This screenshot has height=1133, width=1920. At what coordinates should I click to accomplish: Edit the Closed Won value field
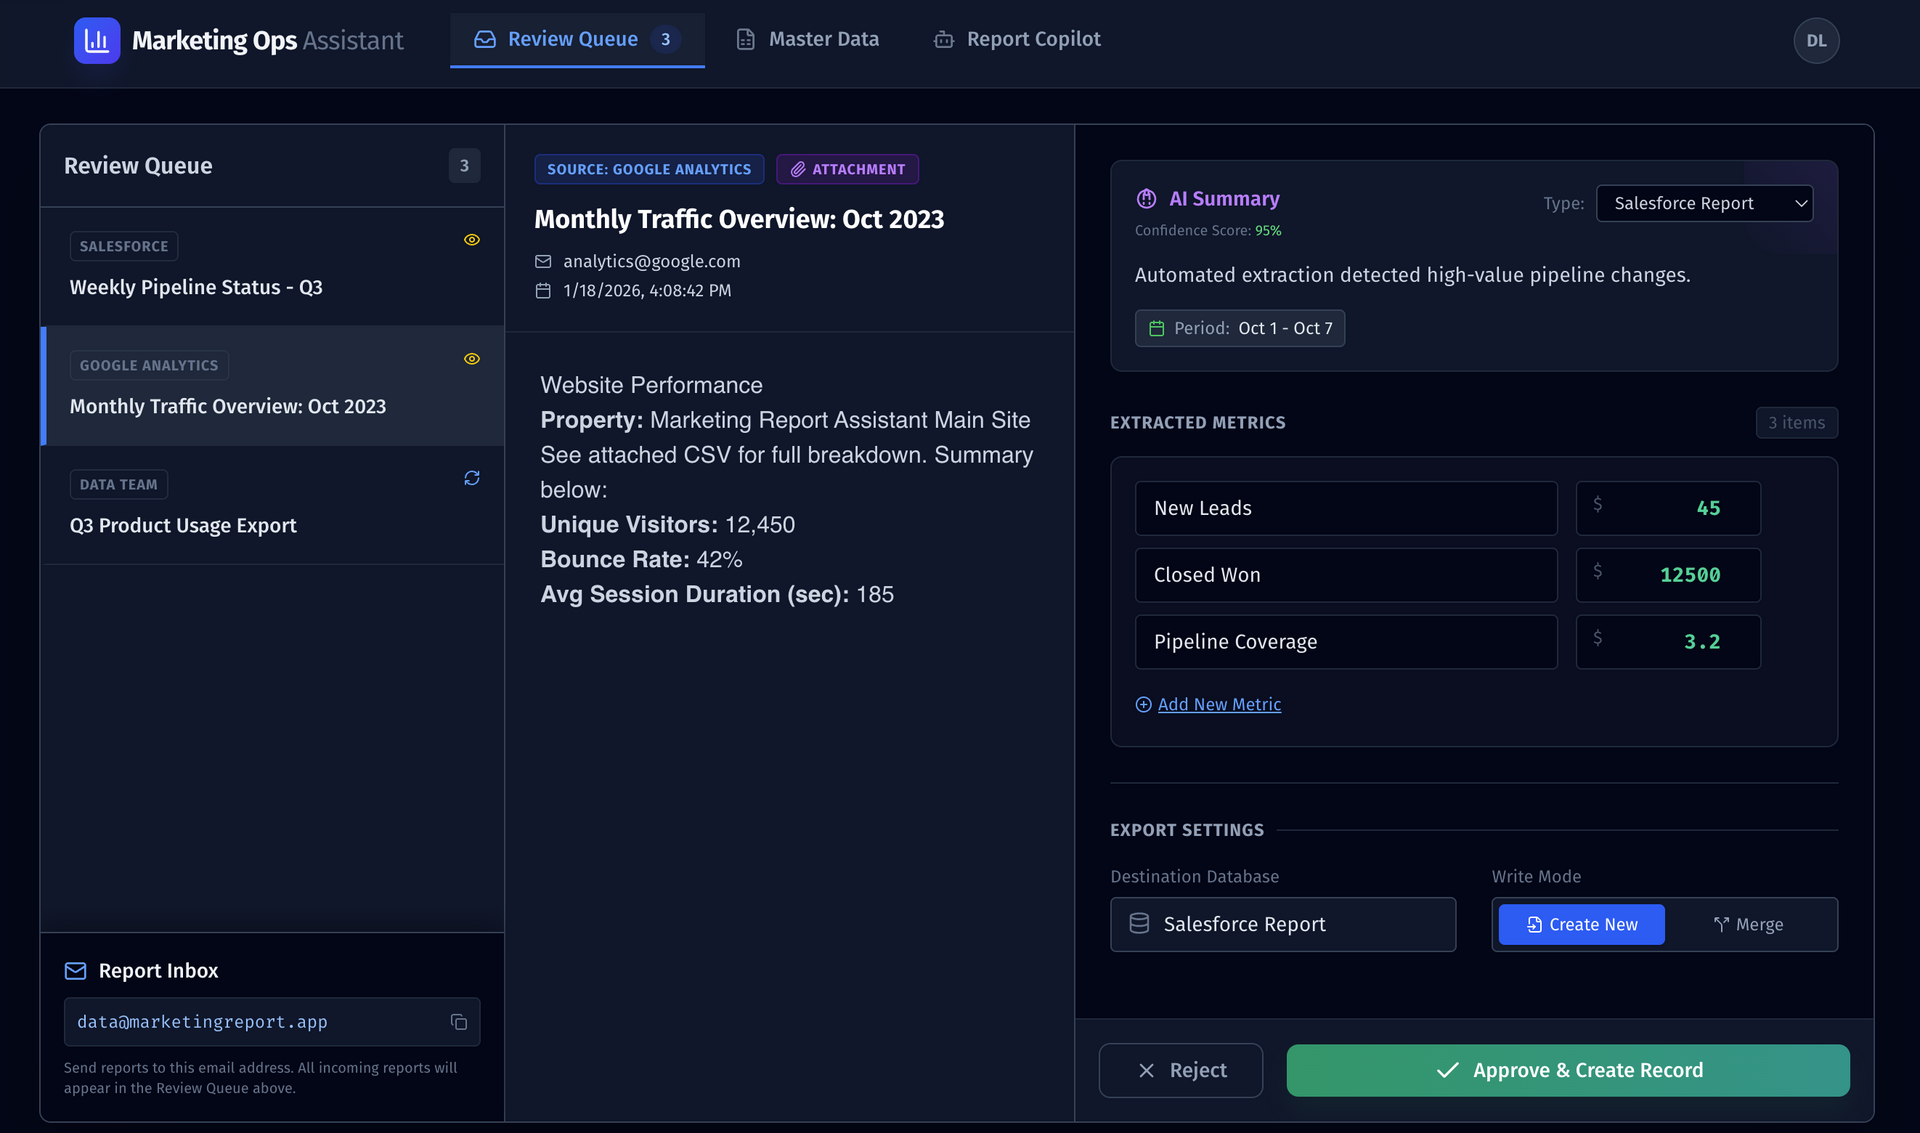pos(1668,575)
